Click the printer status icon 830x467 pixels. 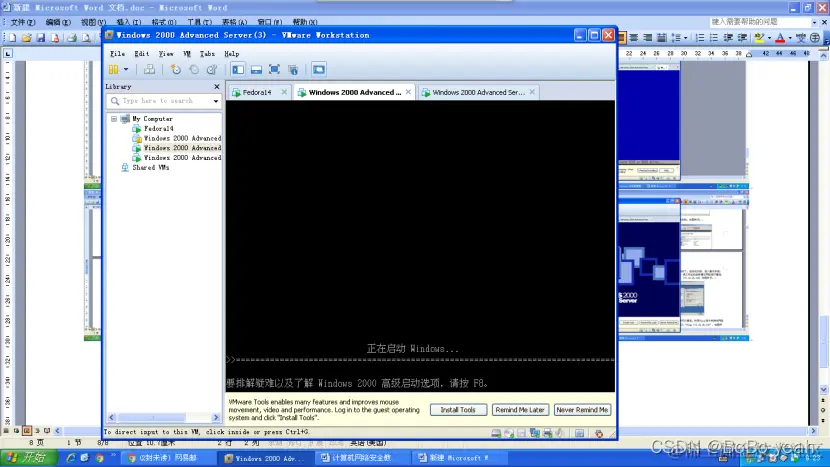(547, 434)
